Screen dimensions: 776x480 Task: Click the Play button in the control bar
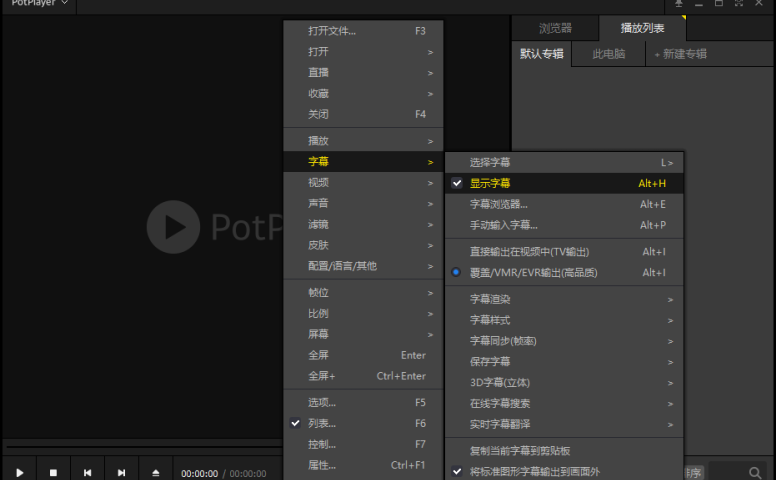[20, 473]
